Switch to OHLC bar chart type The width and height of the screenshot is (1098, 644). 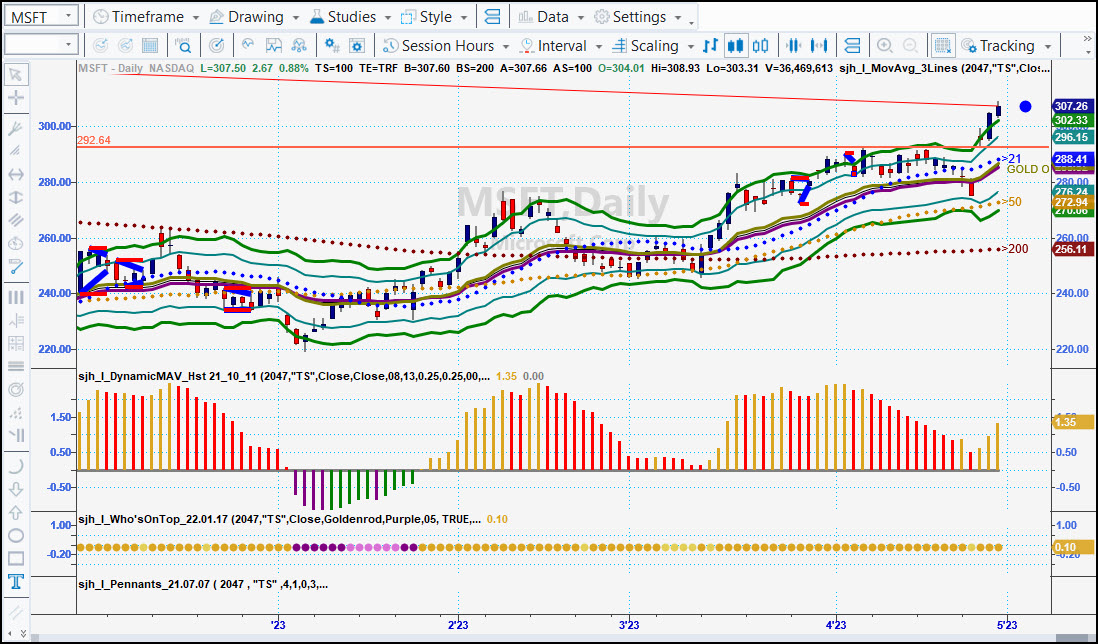[710, 46]
